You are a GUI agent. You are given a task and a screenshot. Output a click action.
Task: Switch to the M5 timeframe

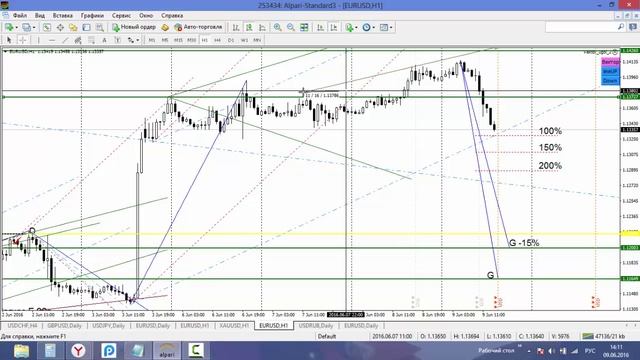[165, 40]
